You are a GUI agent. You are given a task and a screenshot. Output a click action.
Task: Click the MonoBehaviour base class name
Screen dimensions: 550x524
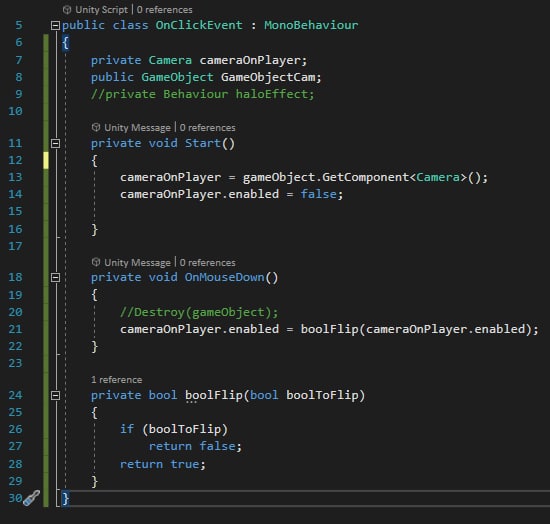coord(311,25)
